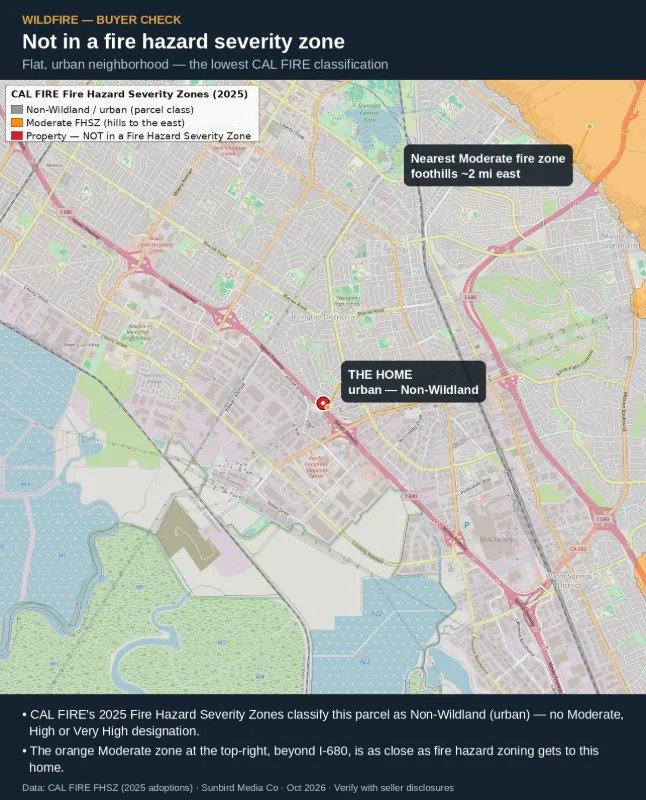Click 'Warm Springs District' map label

tap(569, 581)
